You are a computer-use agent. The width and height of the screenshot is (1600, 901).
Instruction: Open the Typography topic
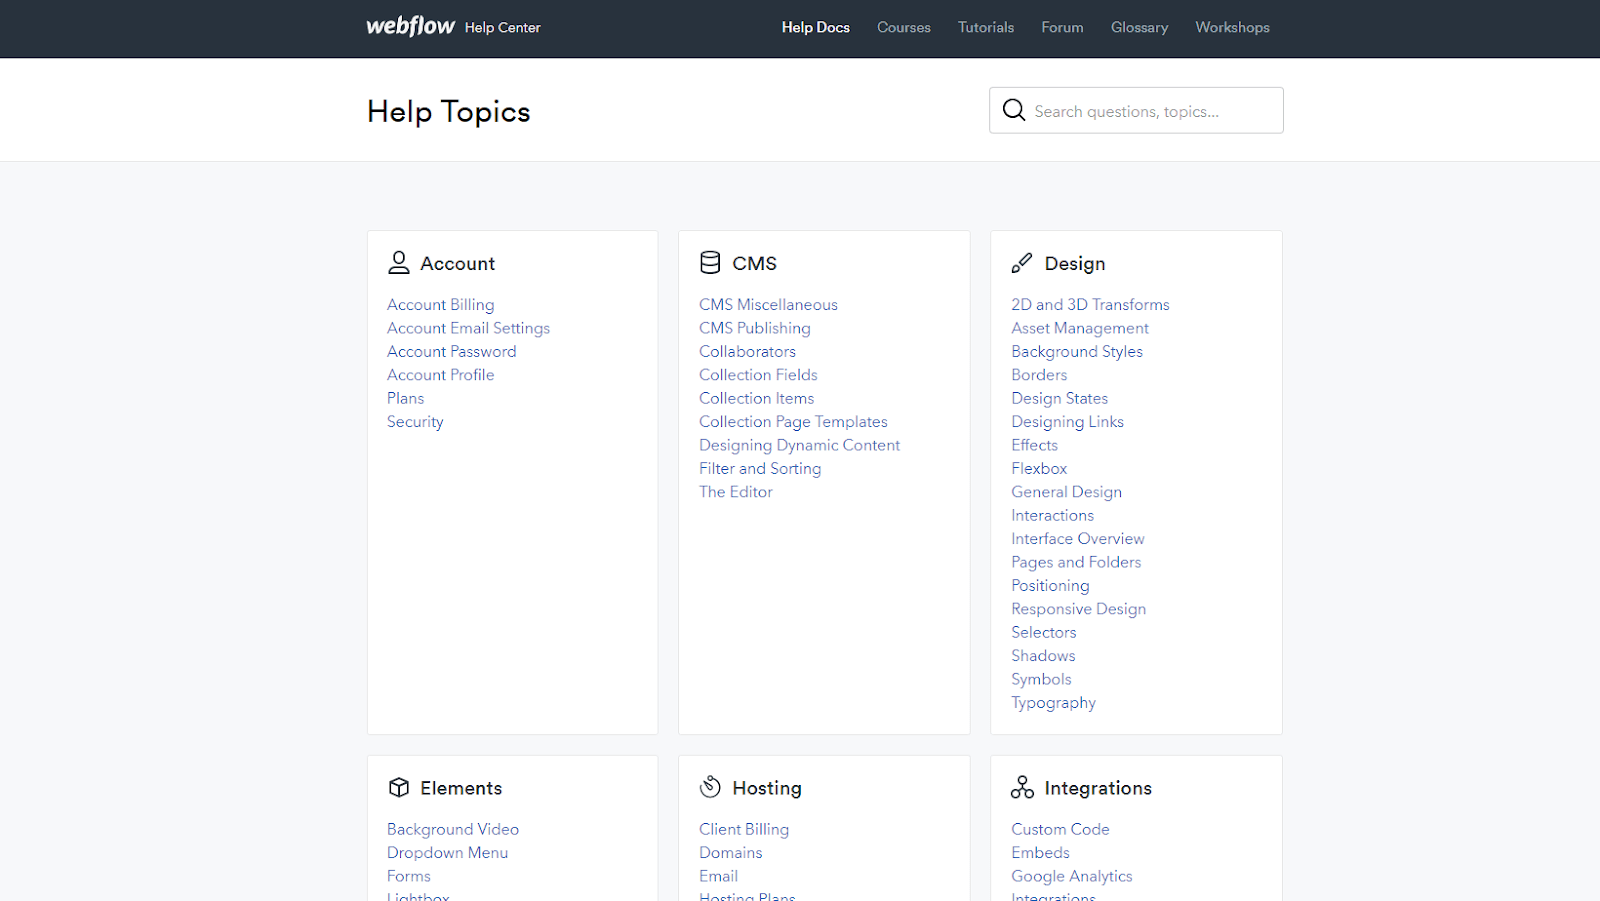click(1053, 703)
